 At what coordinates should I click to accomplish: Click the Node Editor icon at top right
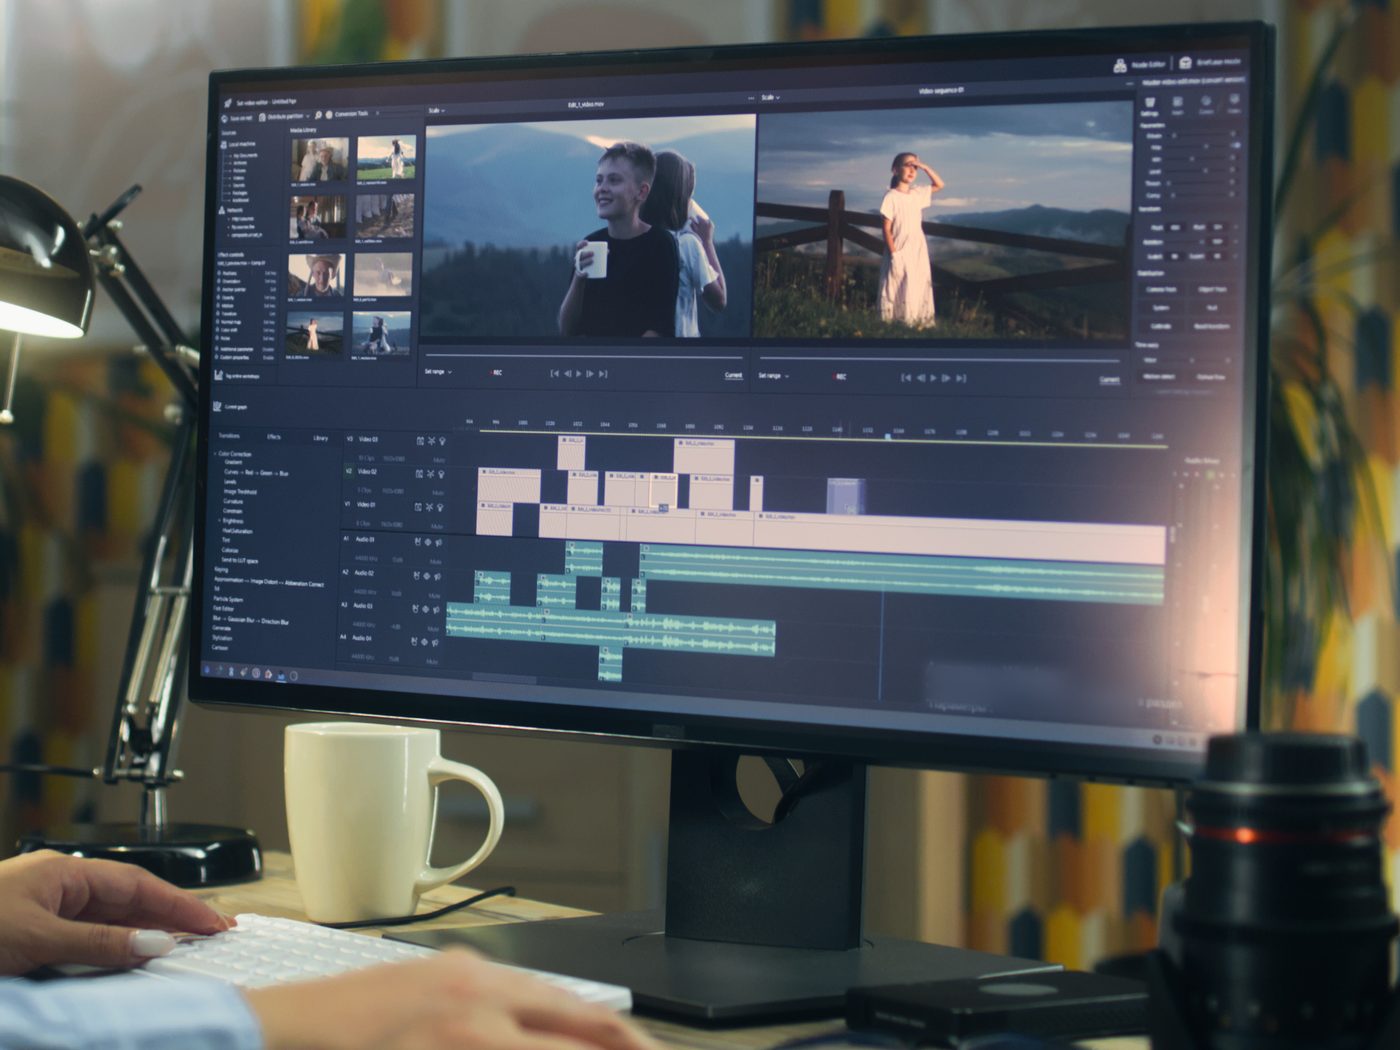coord(1120,66)
